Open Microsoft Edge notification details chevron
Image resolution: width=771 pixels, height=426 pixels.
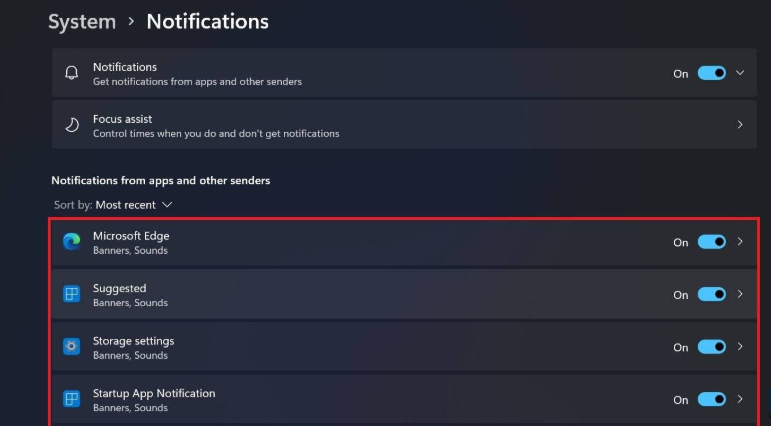coord(740,242)
